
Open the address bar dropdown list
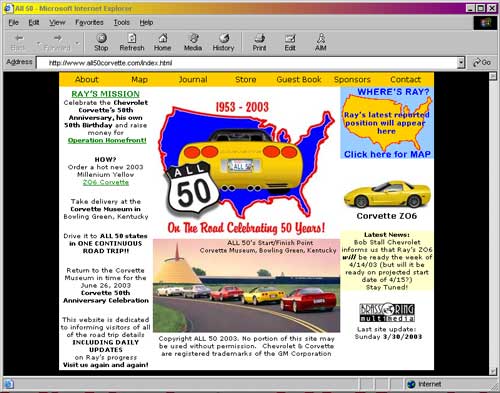(x=461, y=62)
